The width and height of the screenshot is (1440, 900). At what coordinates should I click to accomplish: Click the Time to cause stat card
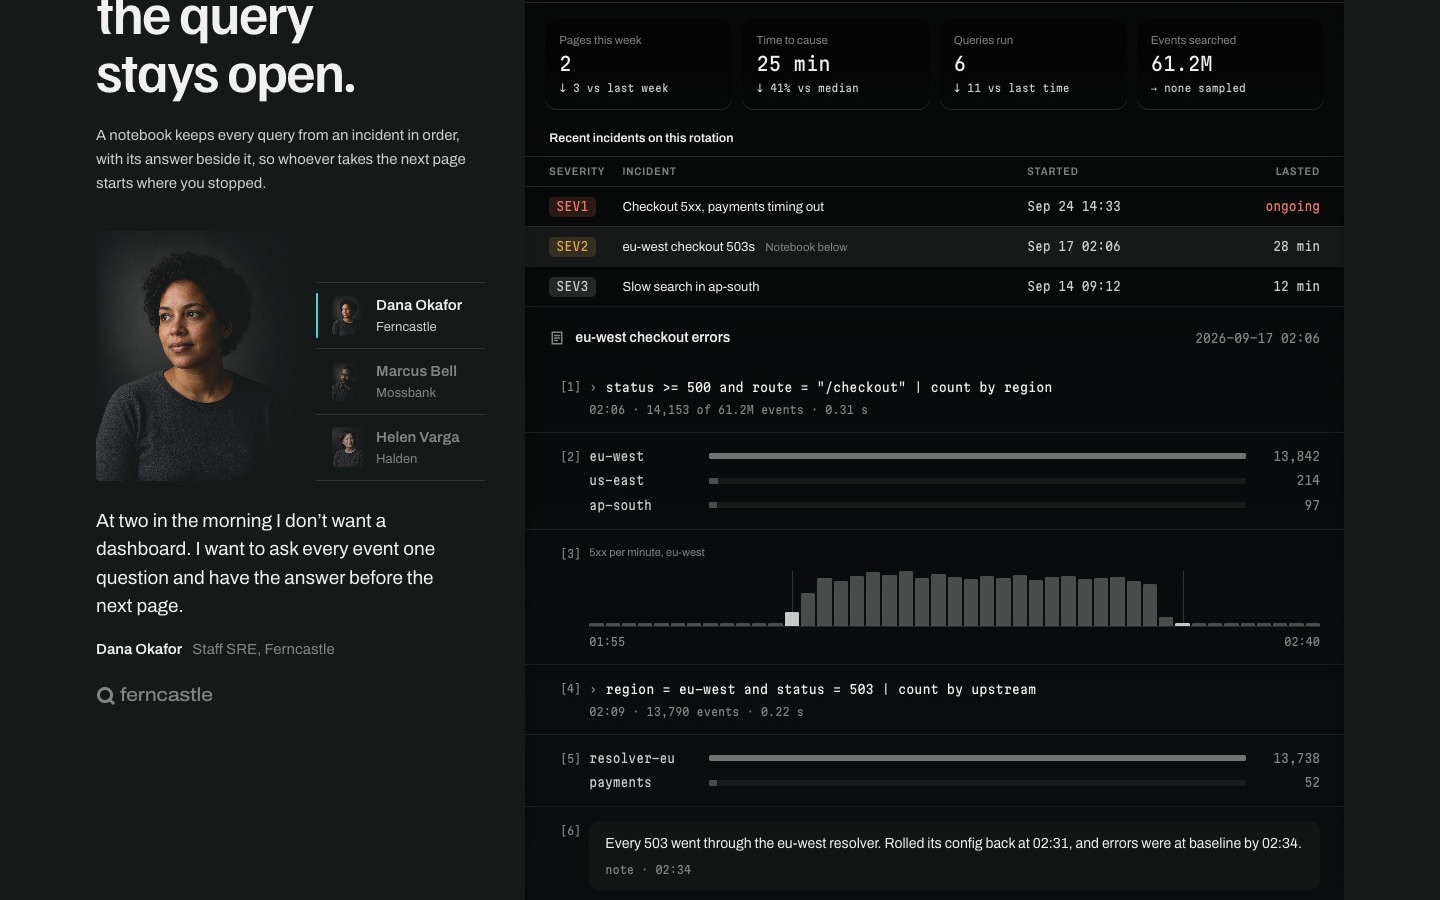(x=835, y=64)
